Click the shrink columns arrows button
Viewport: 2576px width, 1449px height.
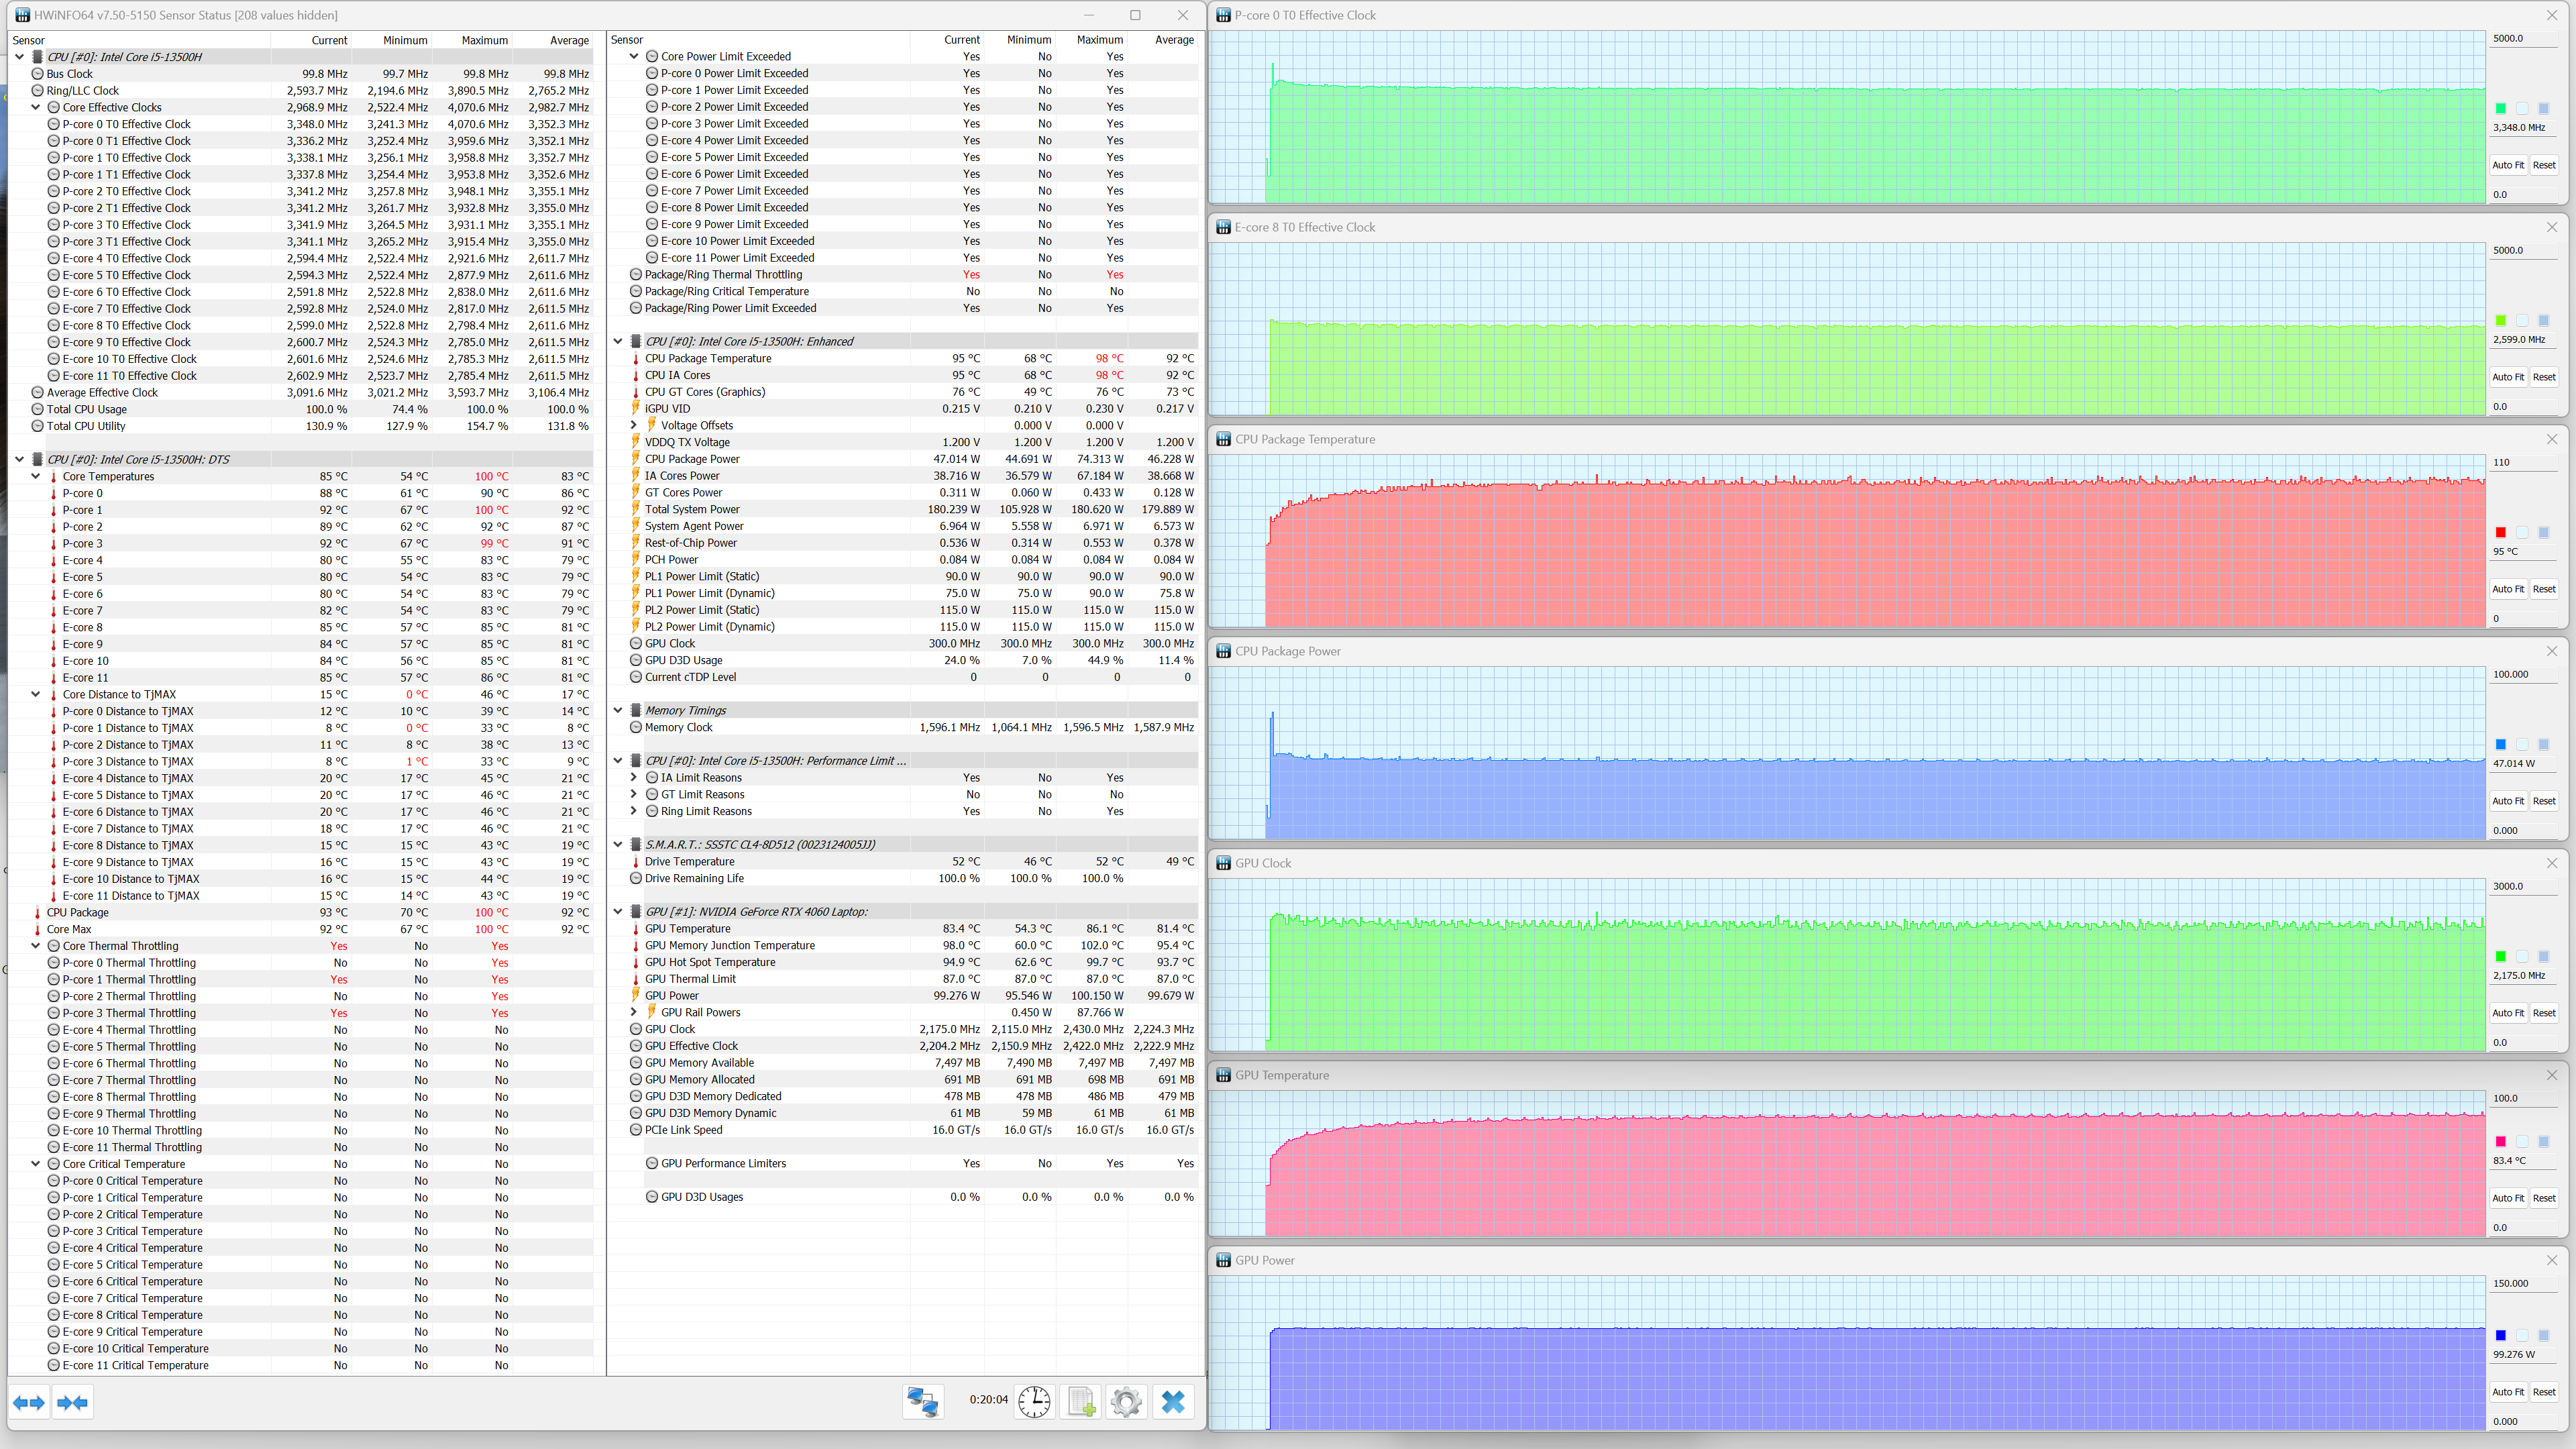pos(73,1402)
